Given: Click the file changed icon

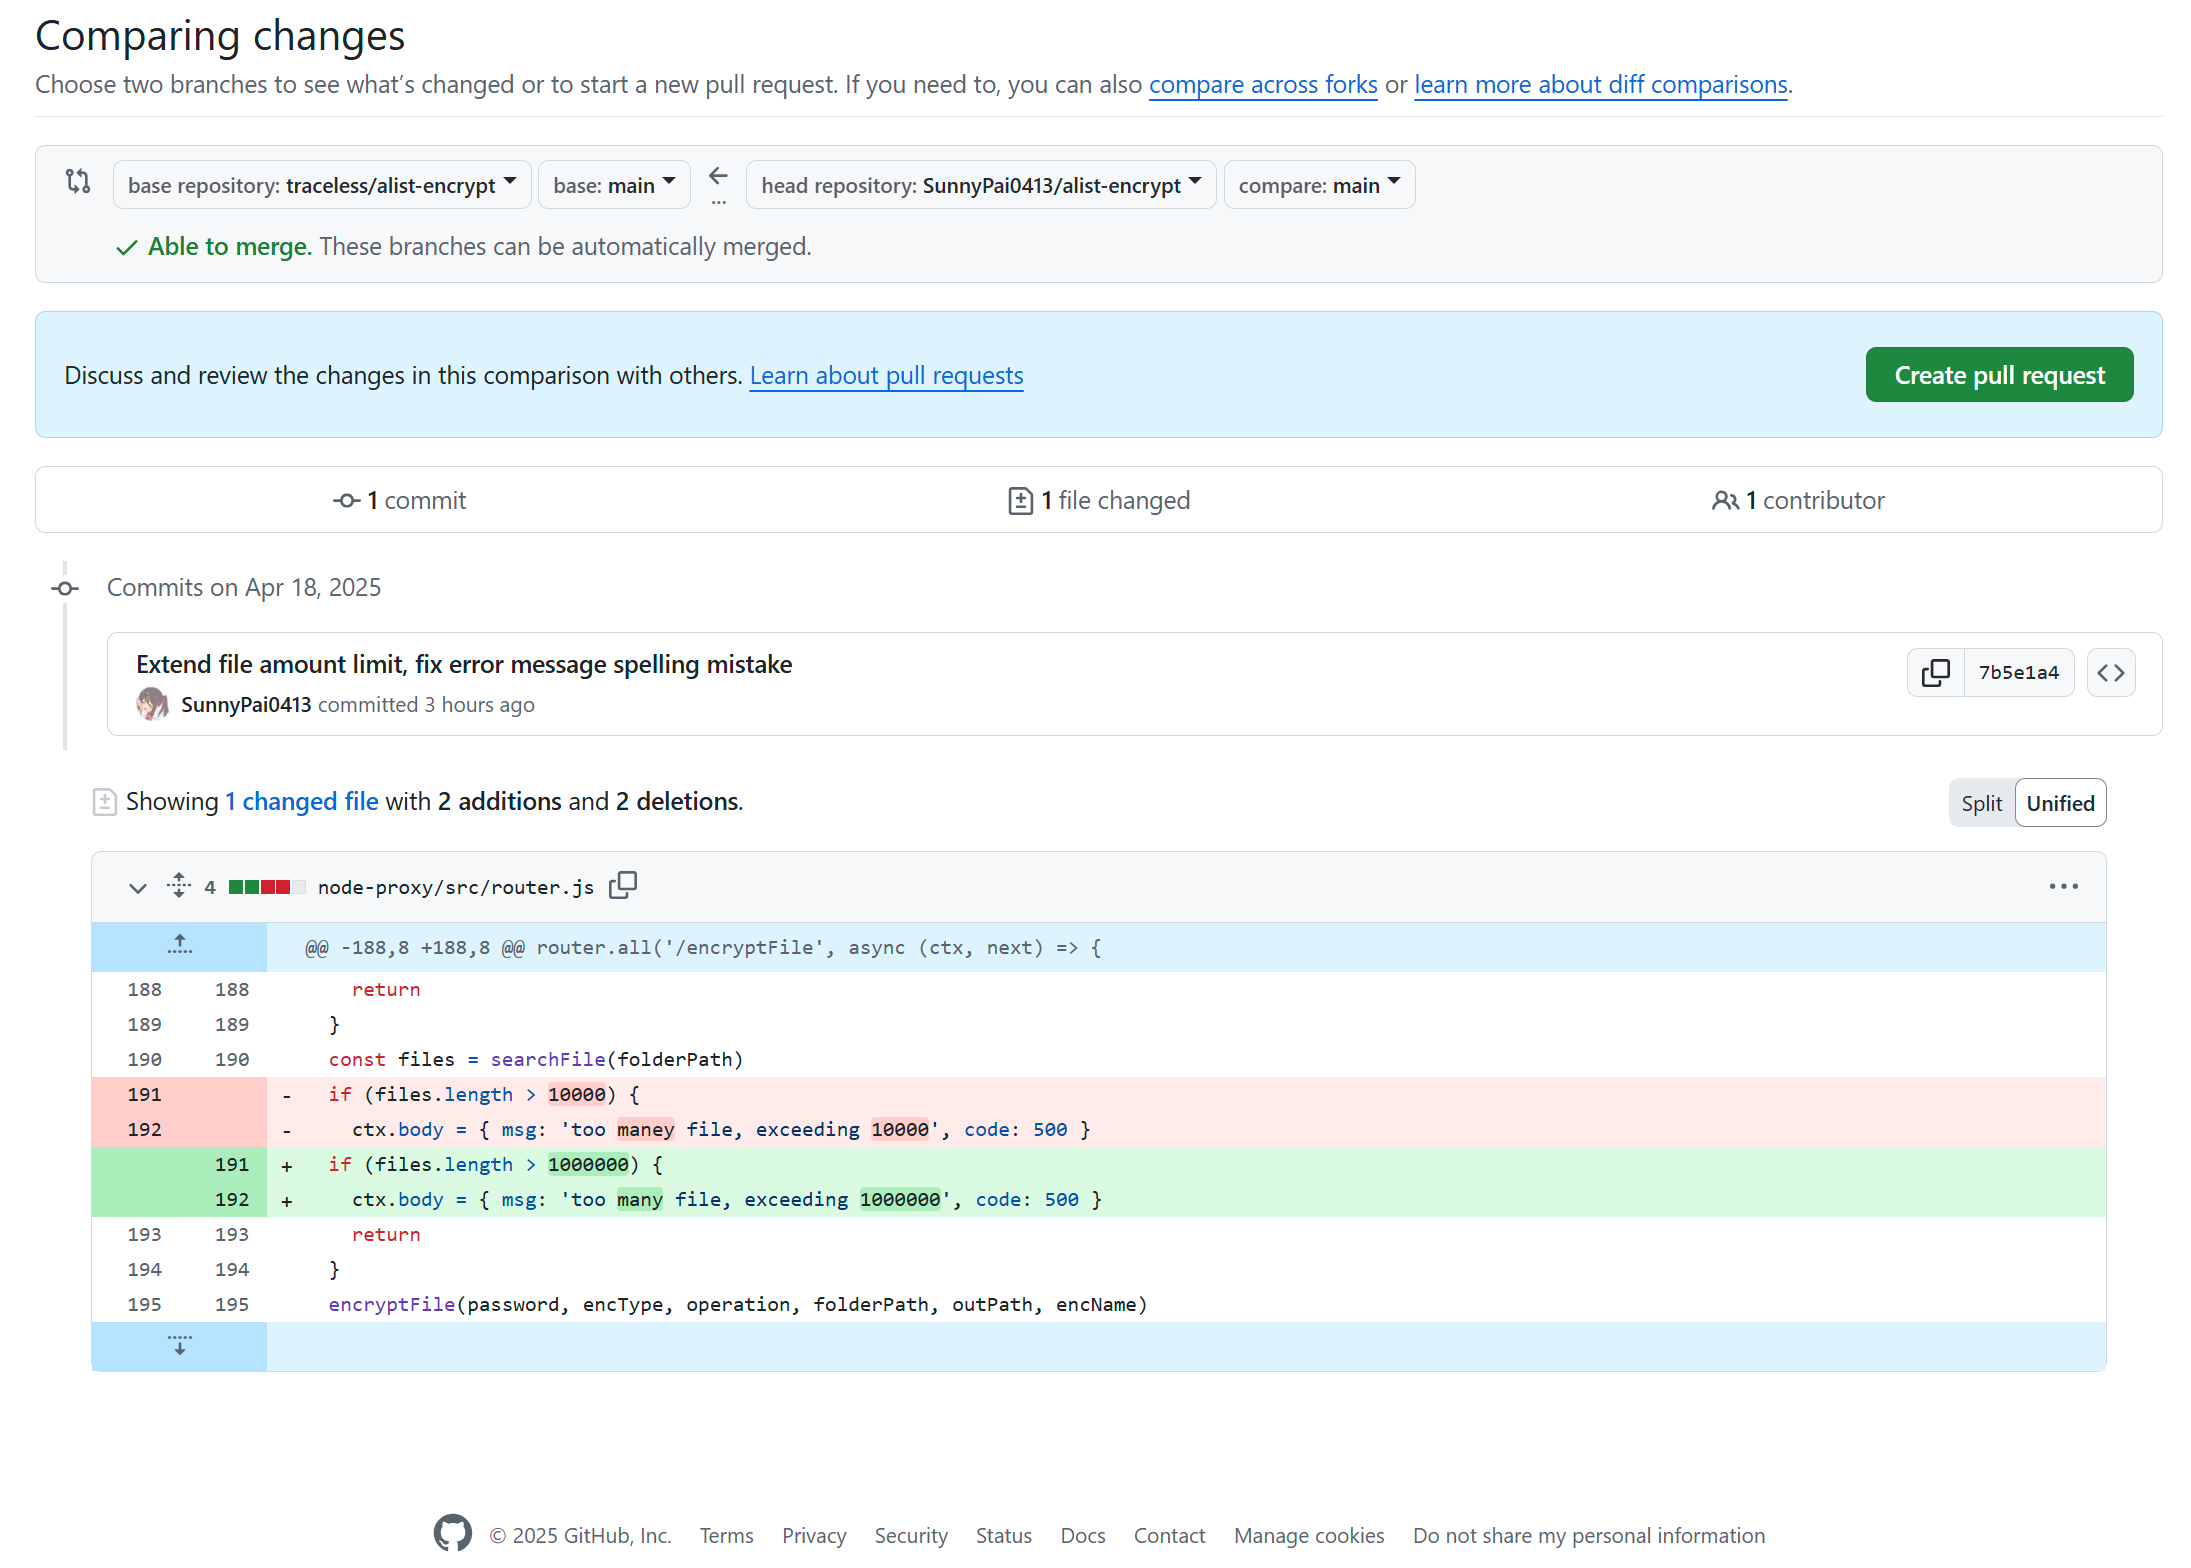Looking at the screenshot, I should (1020, 500).
